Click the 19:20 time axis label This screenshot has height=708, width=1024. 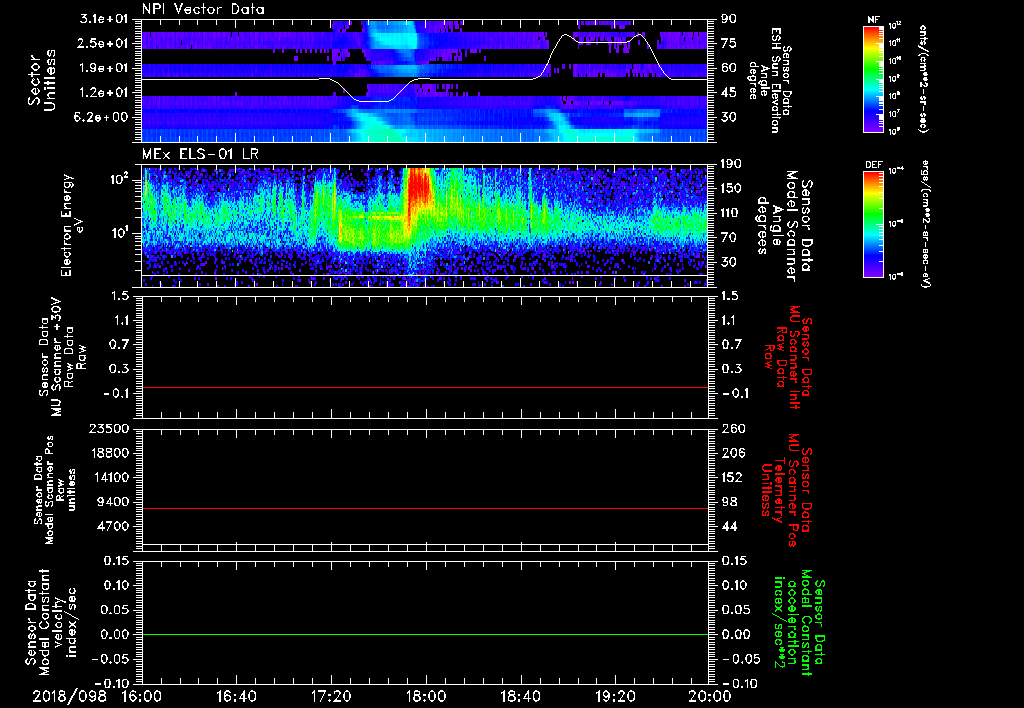coord(615,696)
